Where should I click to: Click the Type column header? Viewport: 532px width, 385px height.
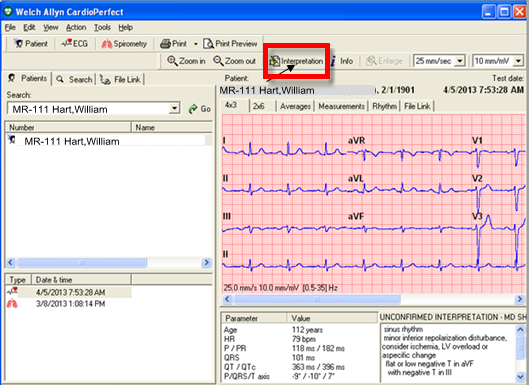18,280
